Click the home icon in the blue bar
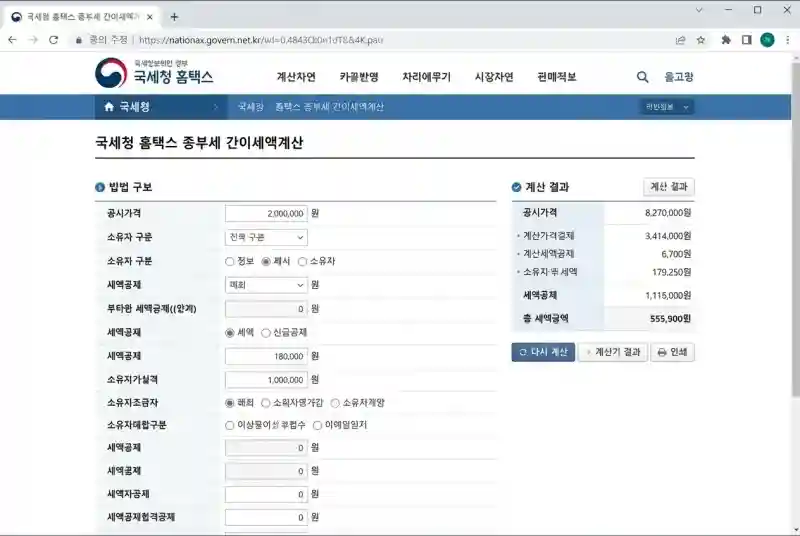800x536 pixels. click(x=109, y=107)
